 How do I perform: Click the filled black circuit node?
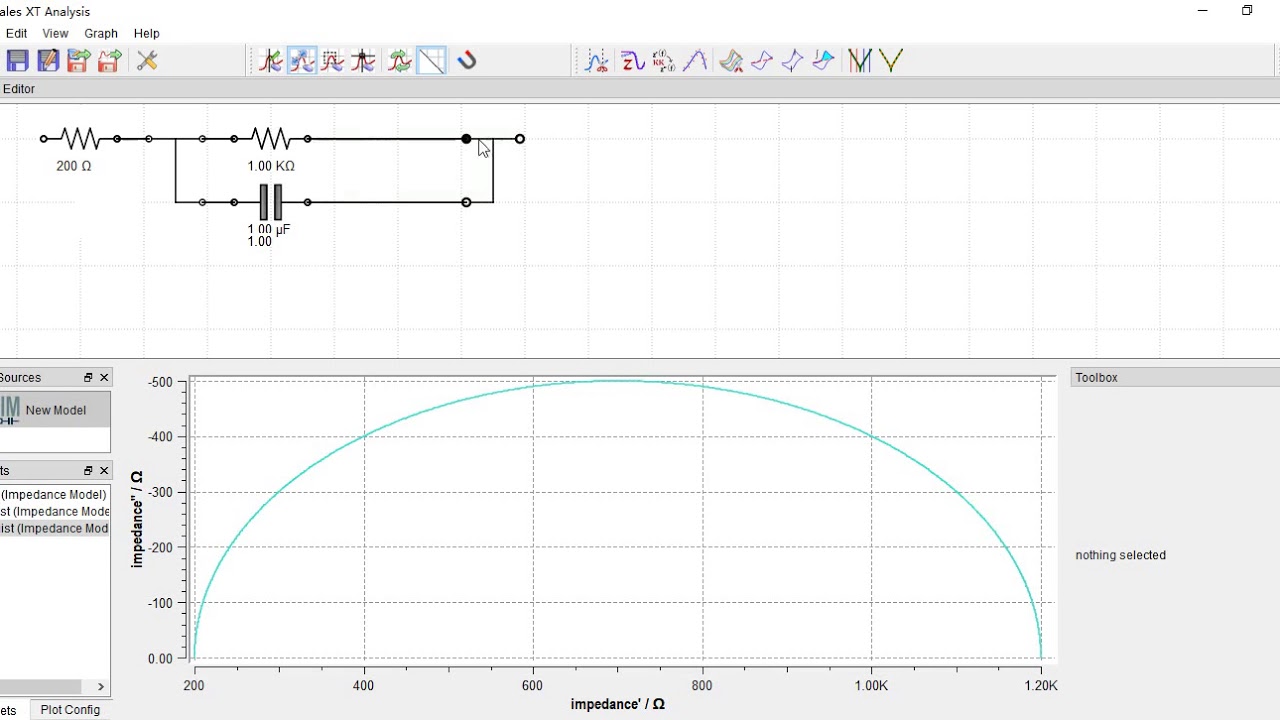point(466,139)
